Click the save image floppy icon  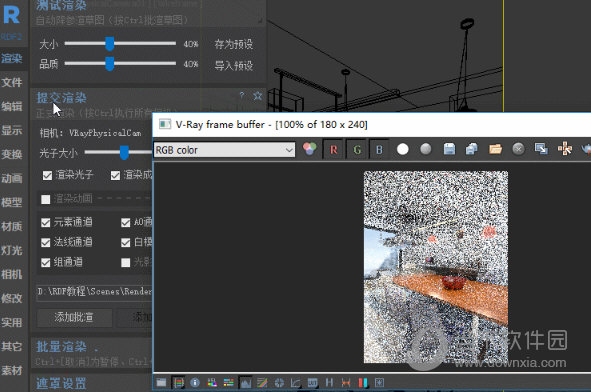(x=449, y=150)
